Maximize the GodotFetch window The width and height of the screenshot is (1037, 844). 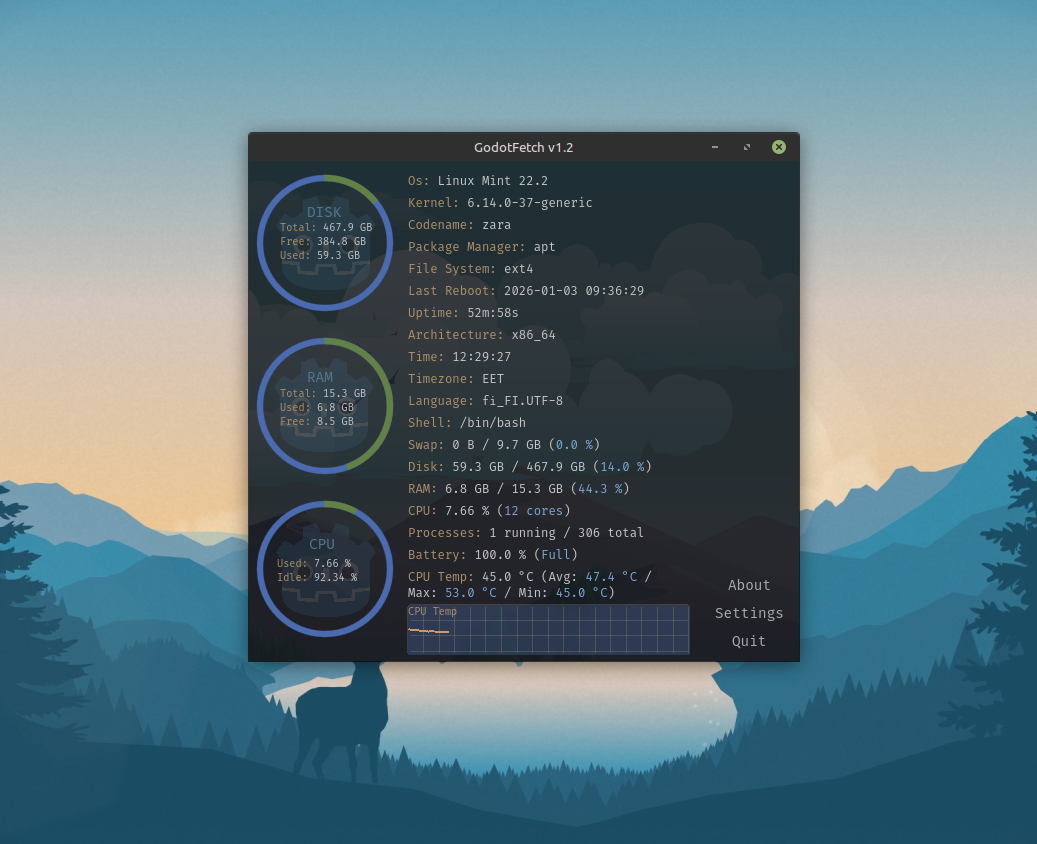coord(747,147)
